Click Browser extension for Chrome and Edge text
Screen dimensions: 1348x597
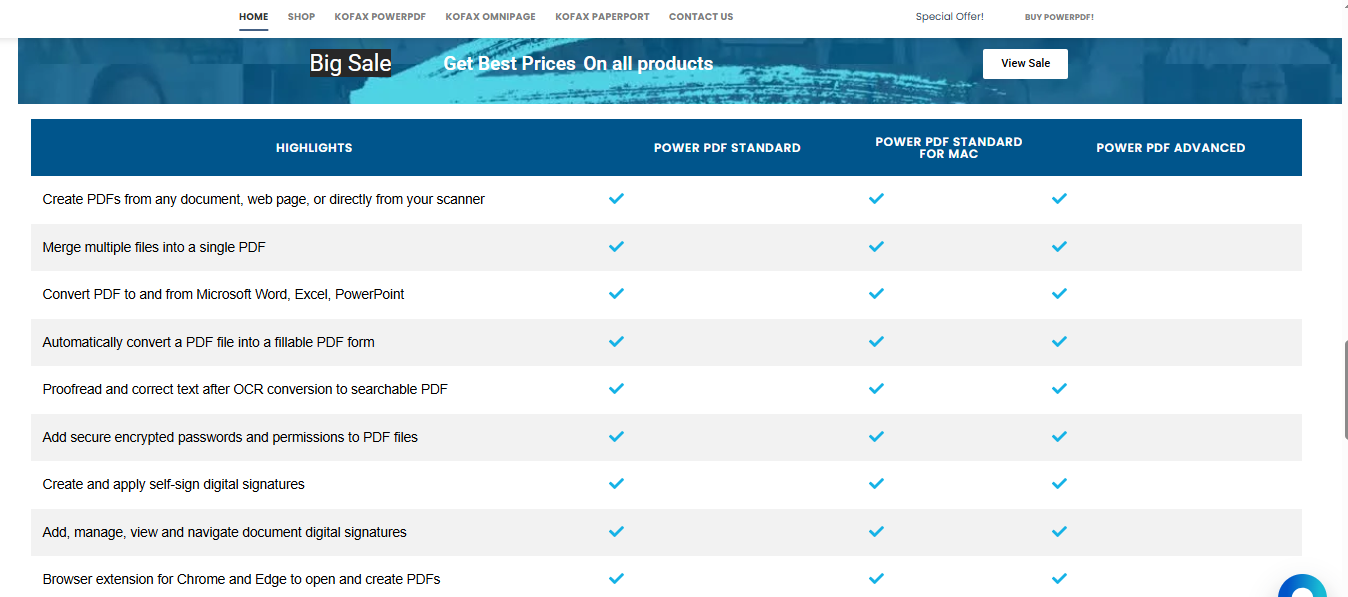click(241, 579)
